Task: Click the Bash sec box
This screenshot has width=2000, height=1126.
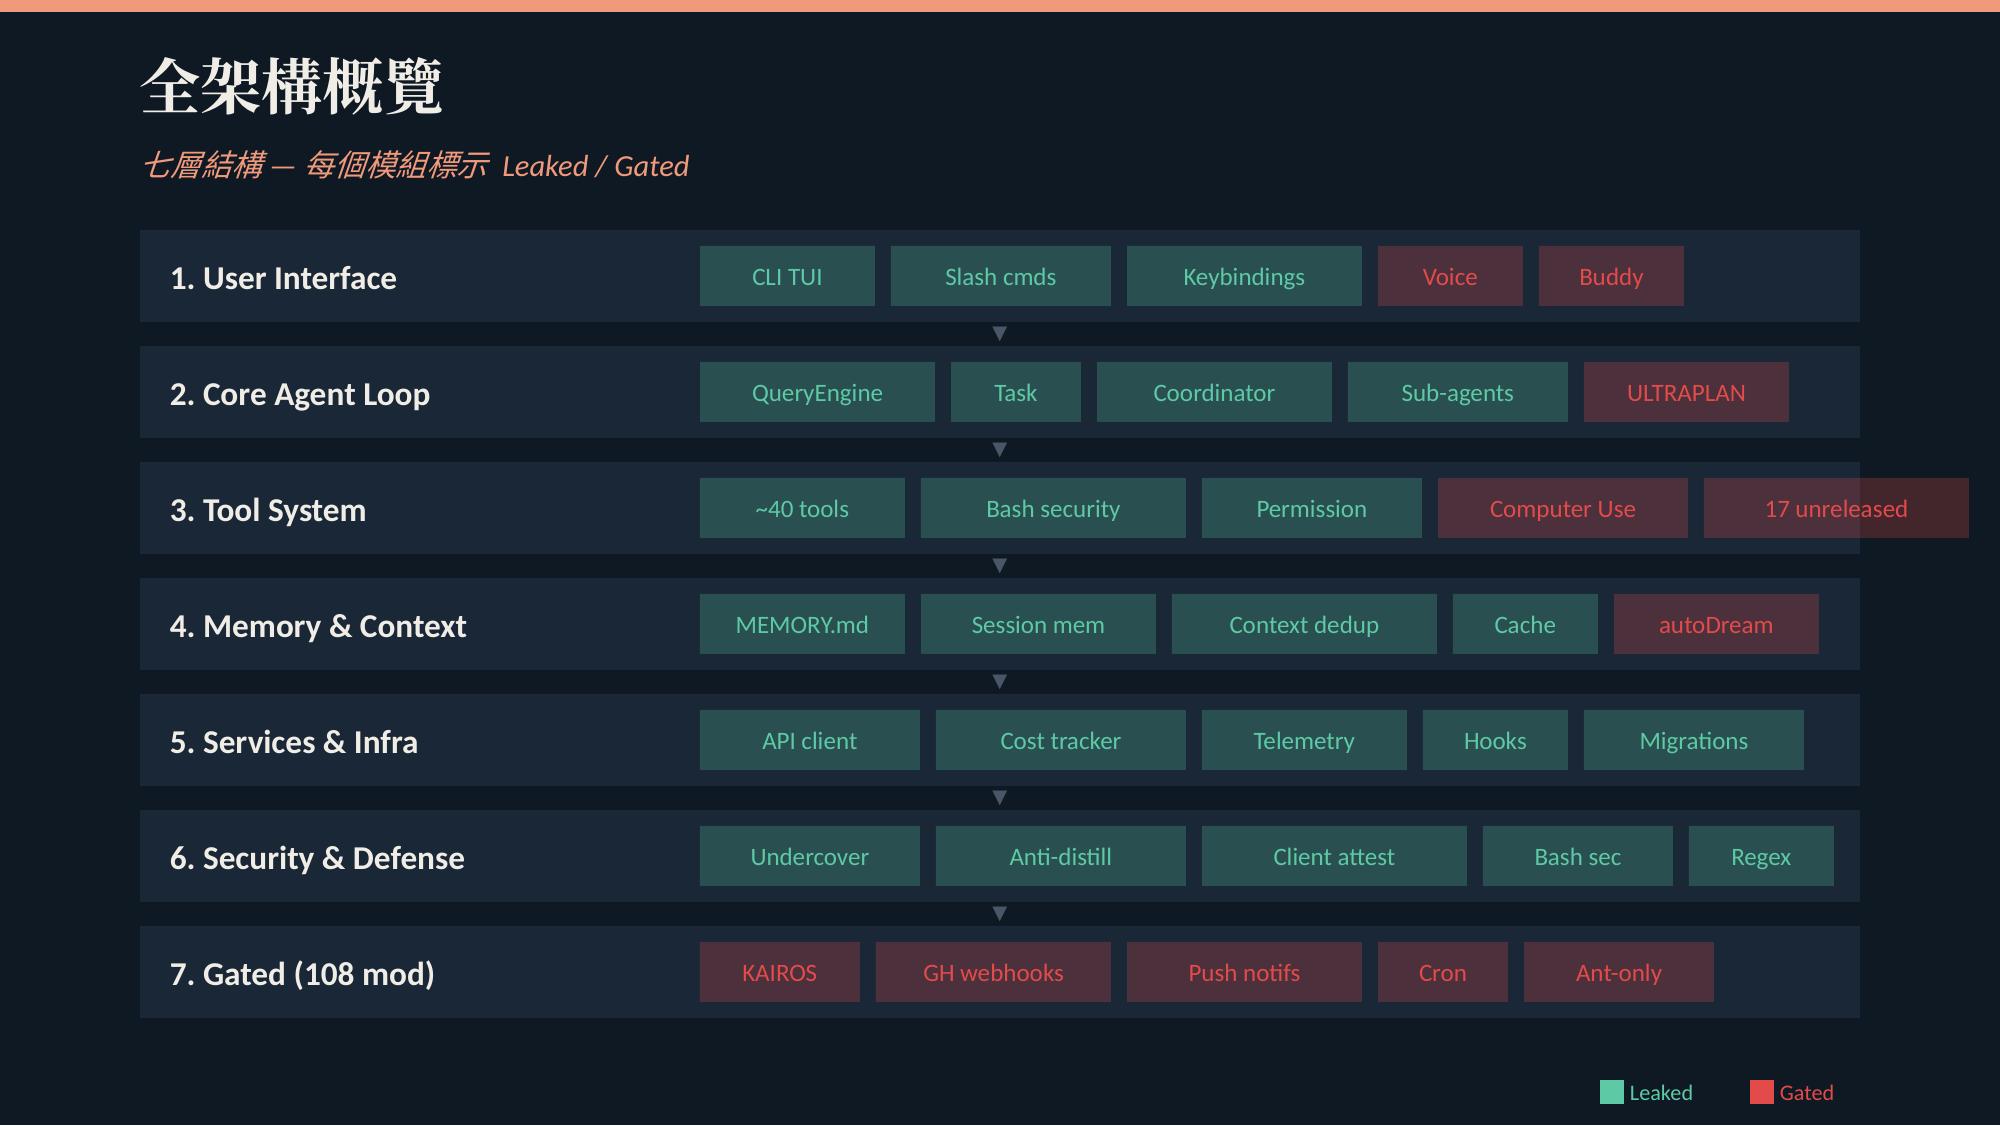Action: click(1578, 856)
